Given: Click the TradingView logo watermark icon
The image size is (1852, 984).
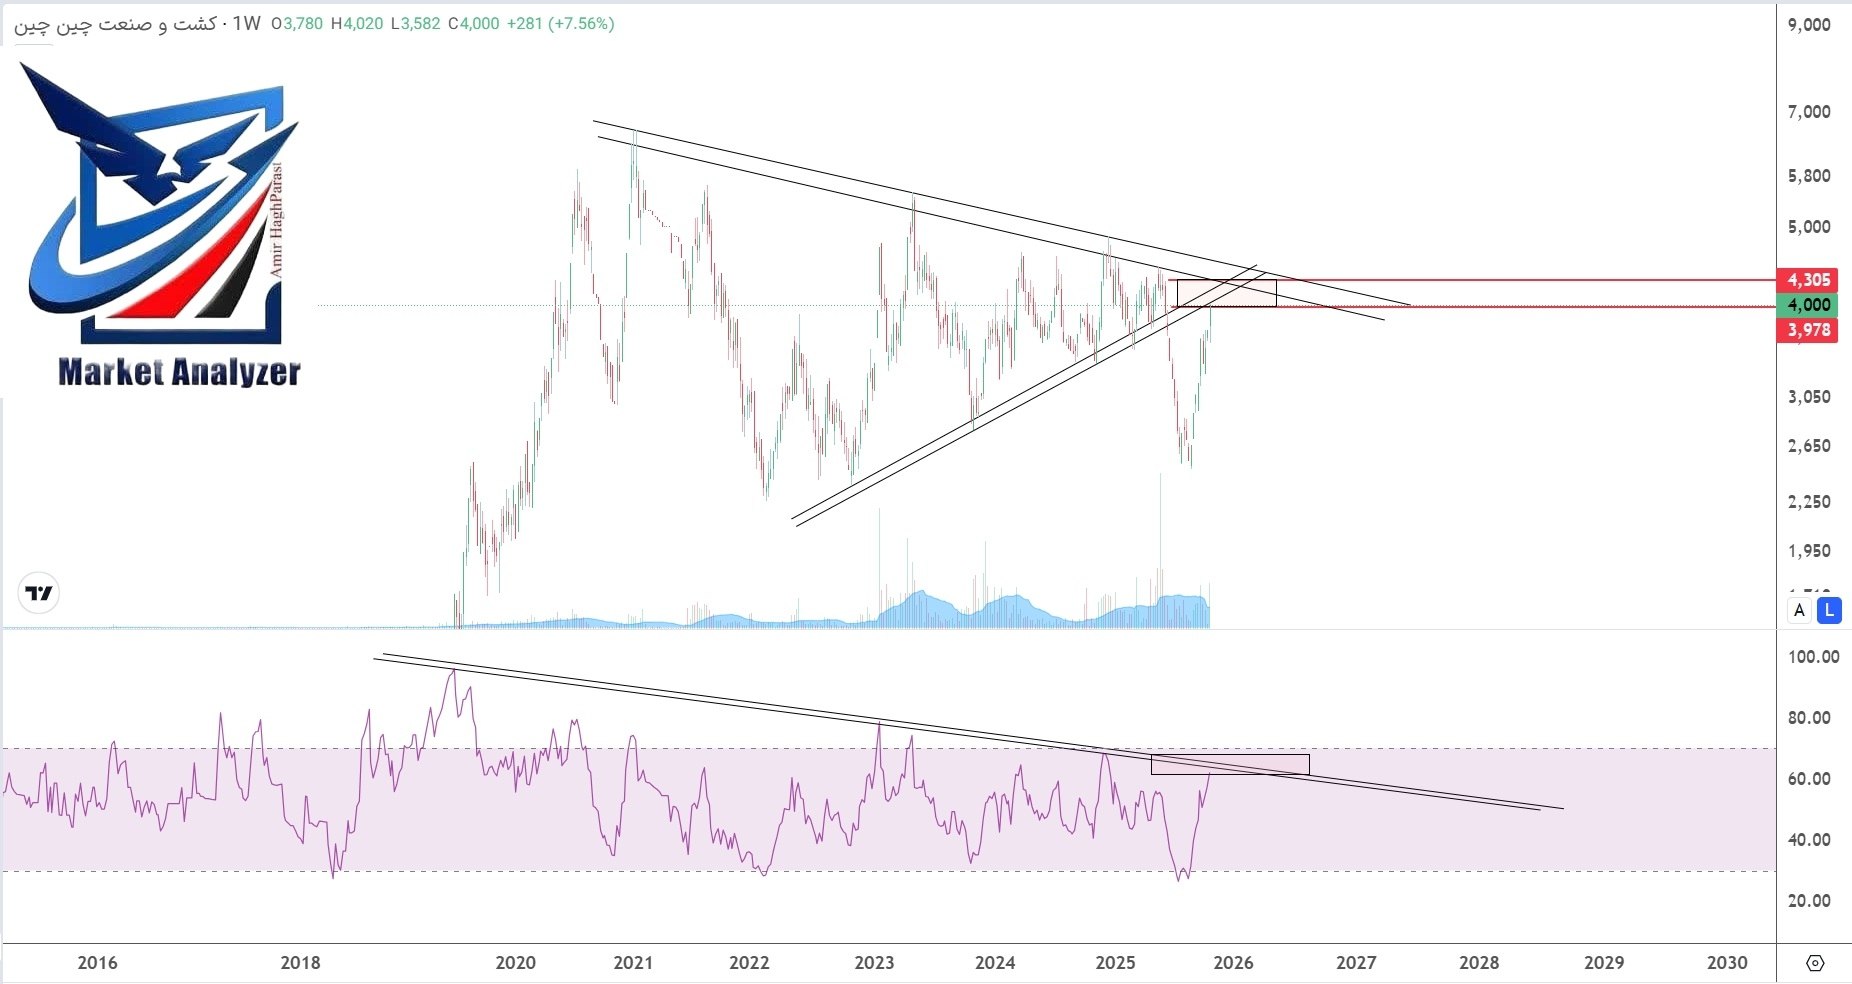Looking at the screenshot, I should tap(37, 592).
